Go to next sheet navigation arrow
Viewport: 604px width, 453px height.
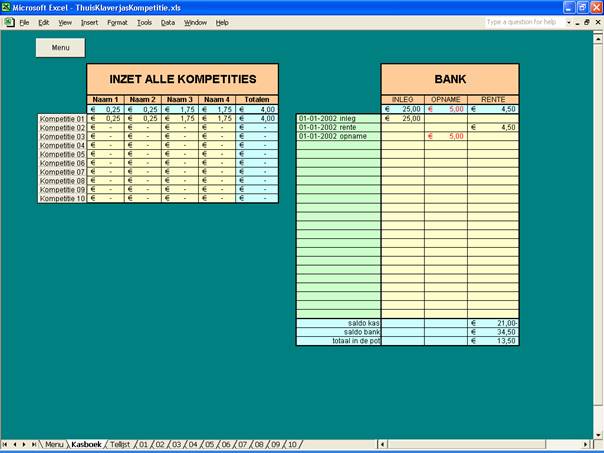click(24, 445)
